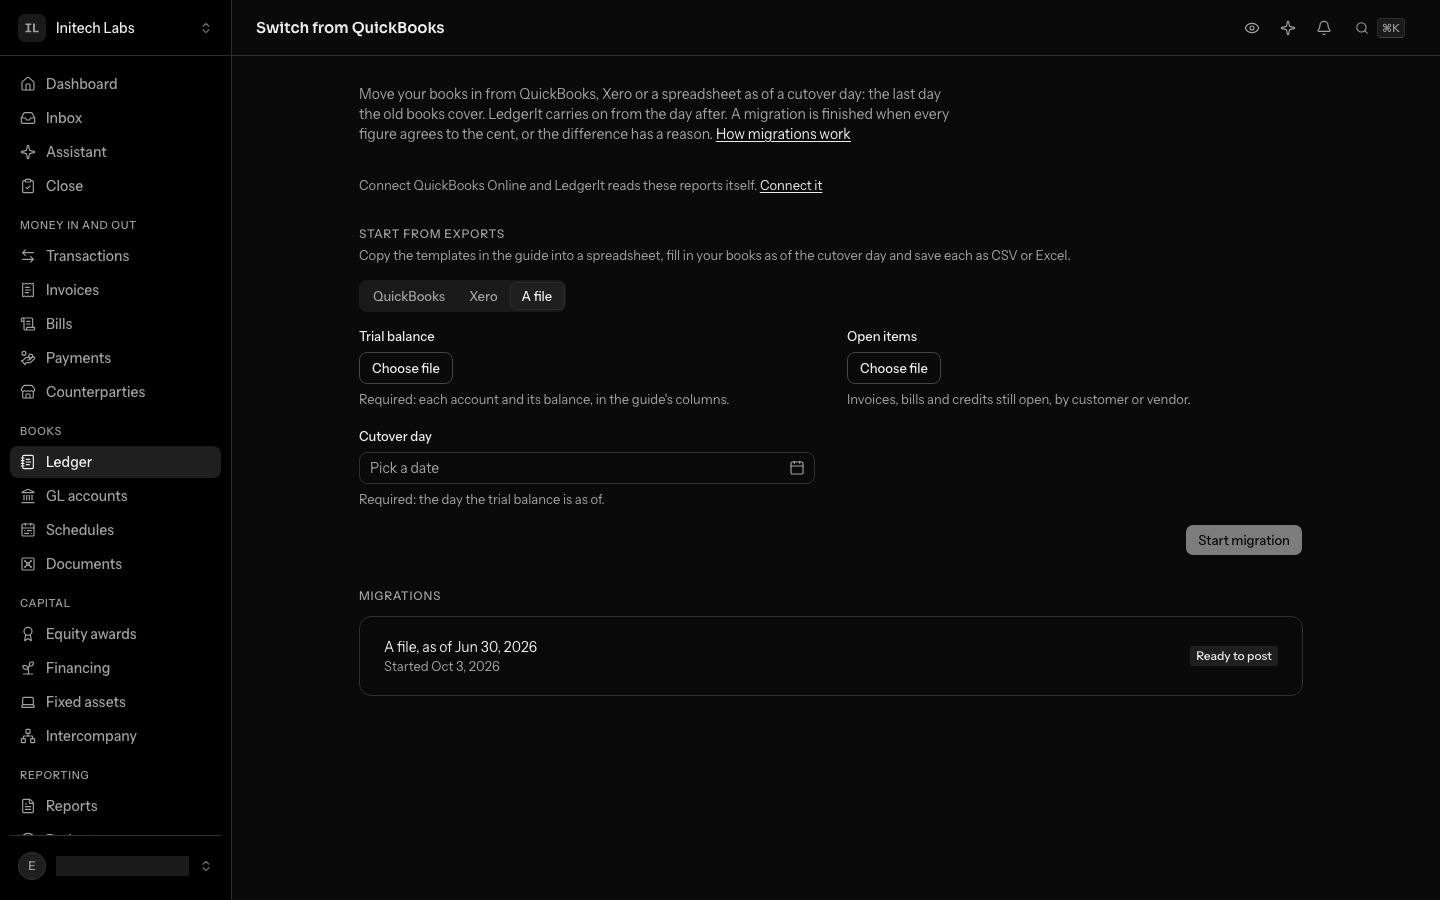Click the Cutover day date field
Image resolution: width=1440 pixels, height=900 pixels.
(x=587, y=468)
